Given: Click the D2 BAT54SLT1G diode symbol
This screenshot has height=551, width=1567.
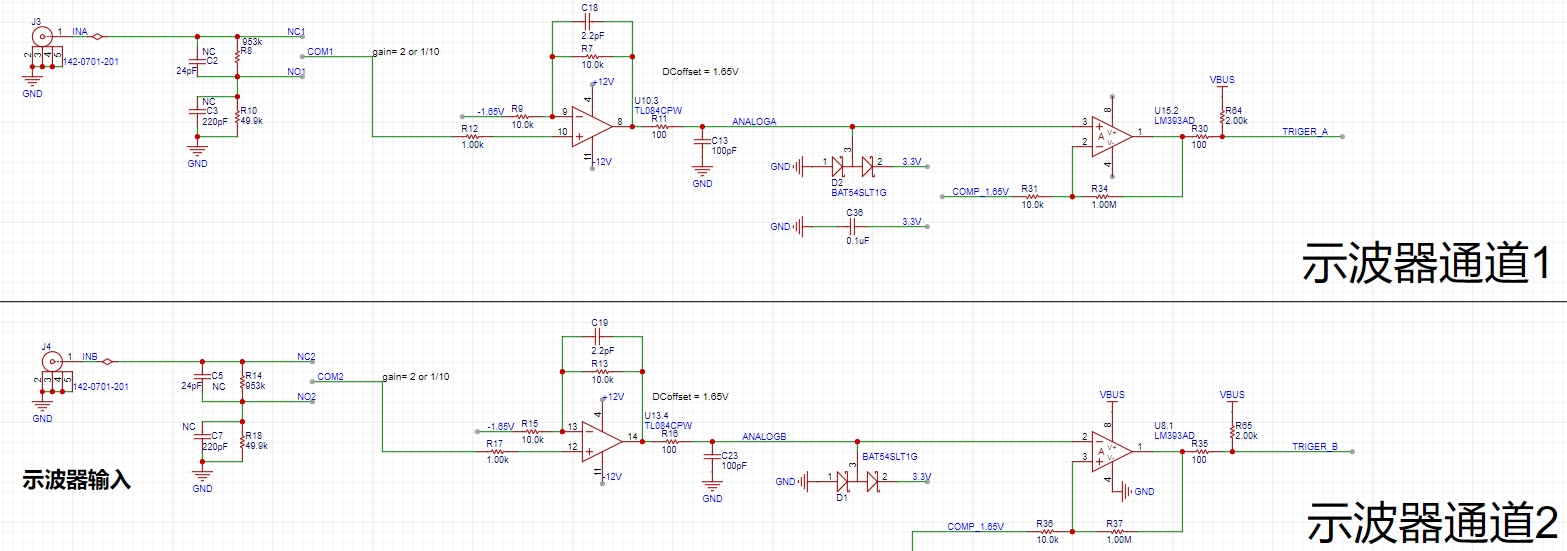Looking at the screenshot, I should (851, 163).
